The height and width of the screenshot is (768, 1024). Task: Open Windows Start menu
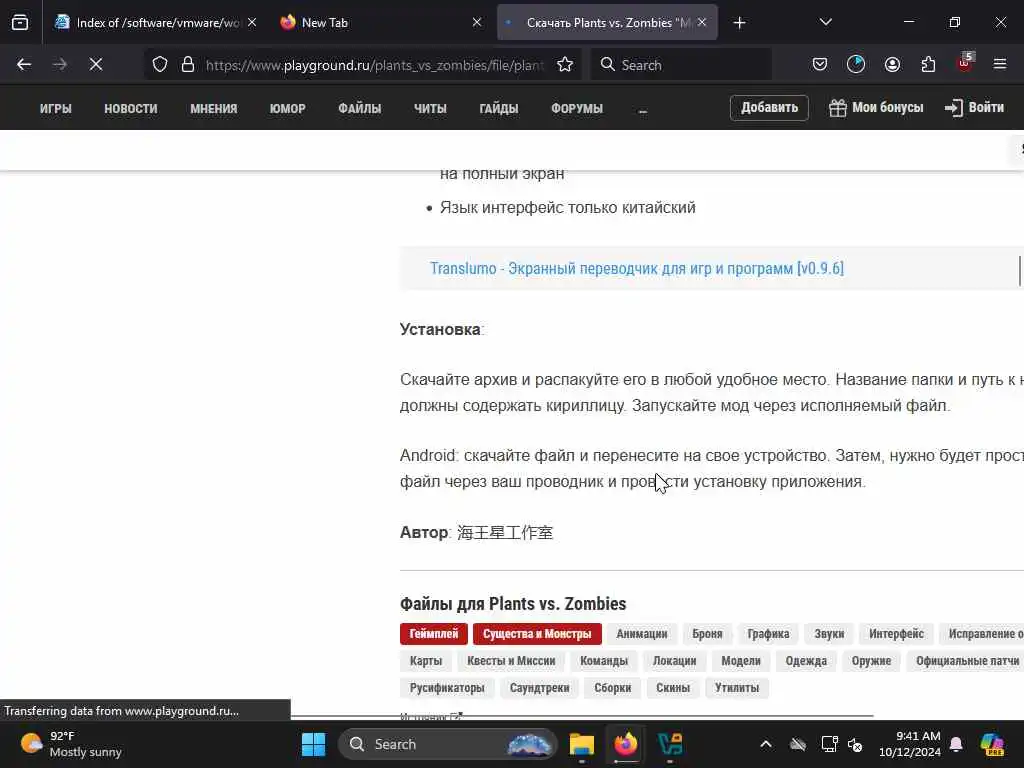coord(313,744)
